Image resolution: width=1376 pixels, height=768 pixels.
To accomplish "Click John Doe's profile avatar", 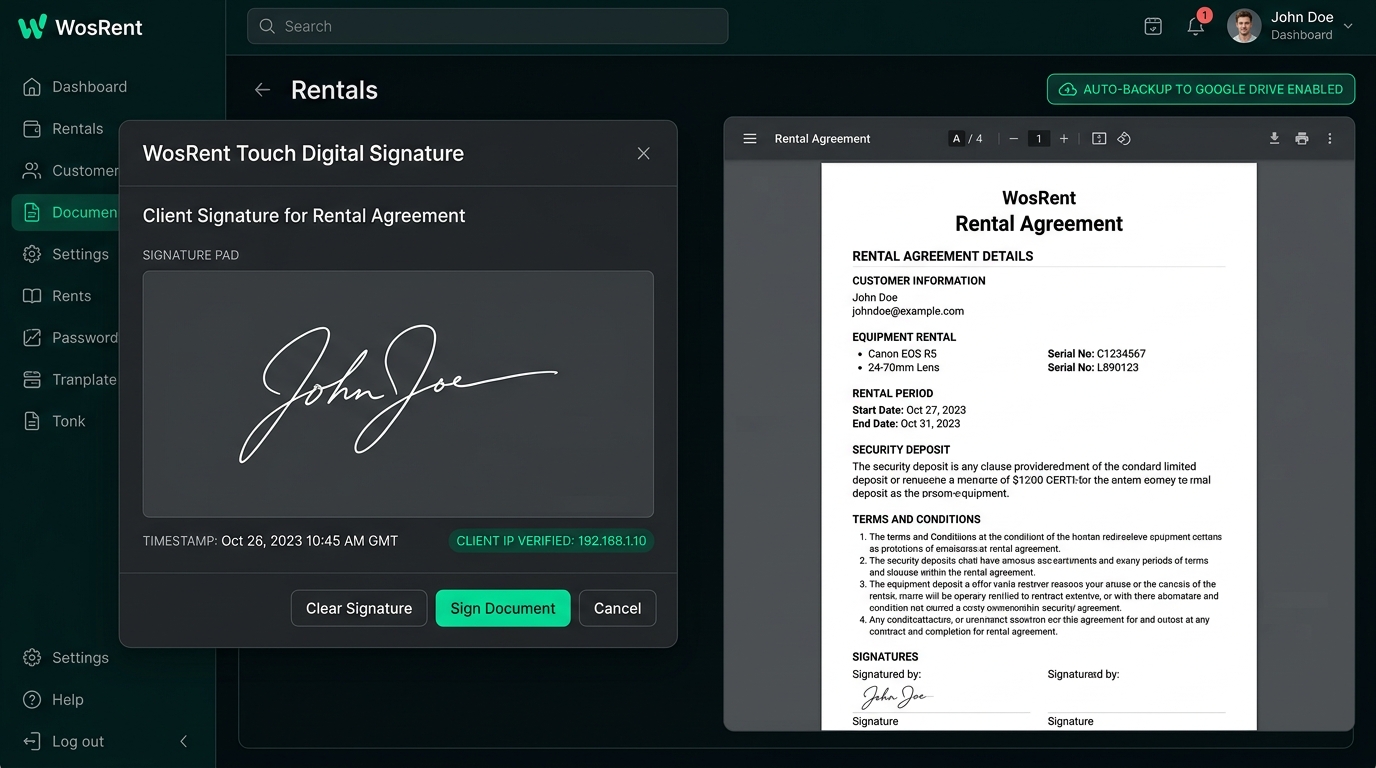I will (1244, 26).
